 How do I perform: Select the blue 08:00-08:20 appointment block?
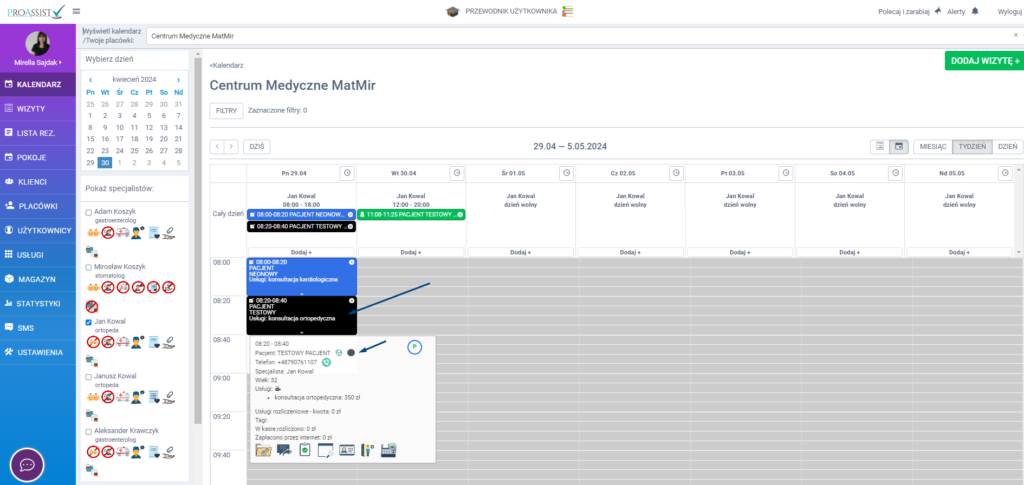click(301, 275)
